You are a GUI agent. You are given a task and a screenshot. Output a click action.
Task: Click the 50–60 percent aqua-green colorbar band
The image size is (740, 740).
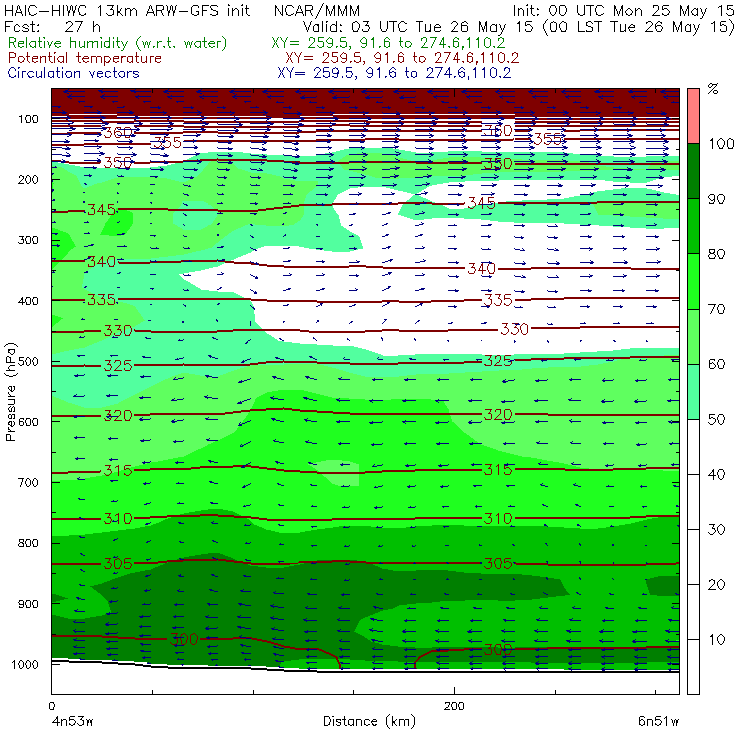coord(693,392)
